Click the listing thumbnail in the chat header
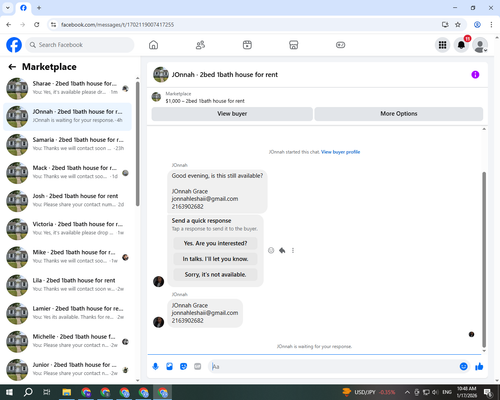500x400 pixels. [x=161, y=75]
